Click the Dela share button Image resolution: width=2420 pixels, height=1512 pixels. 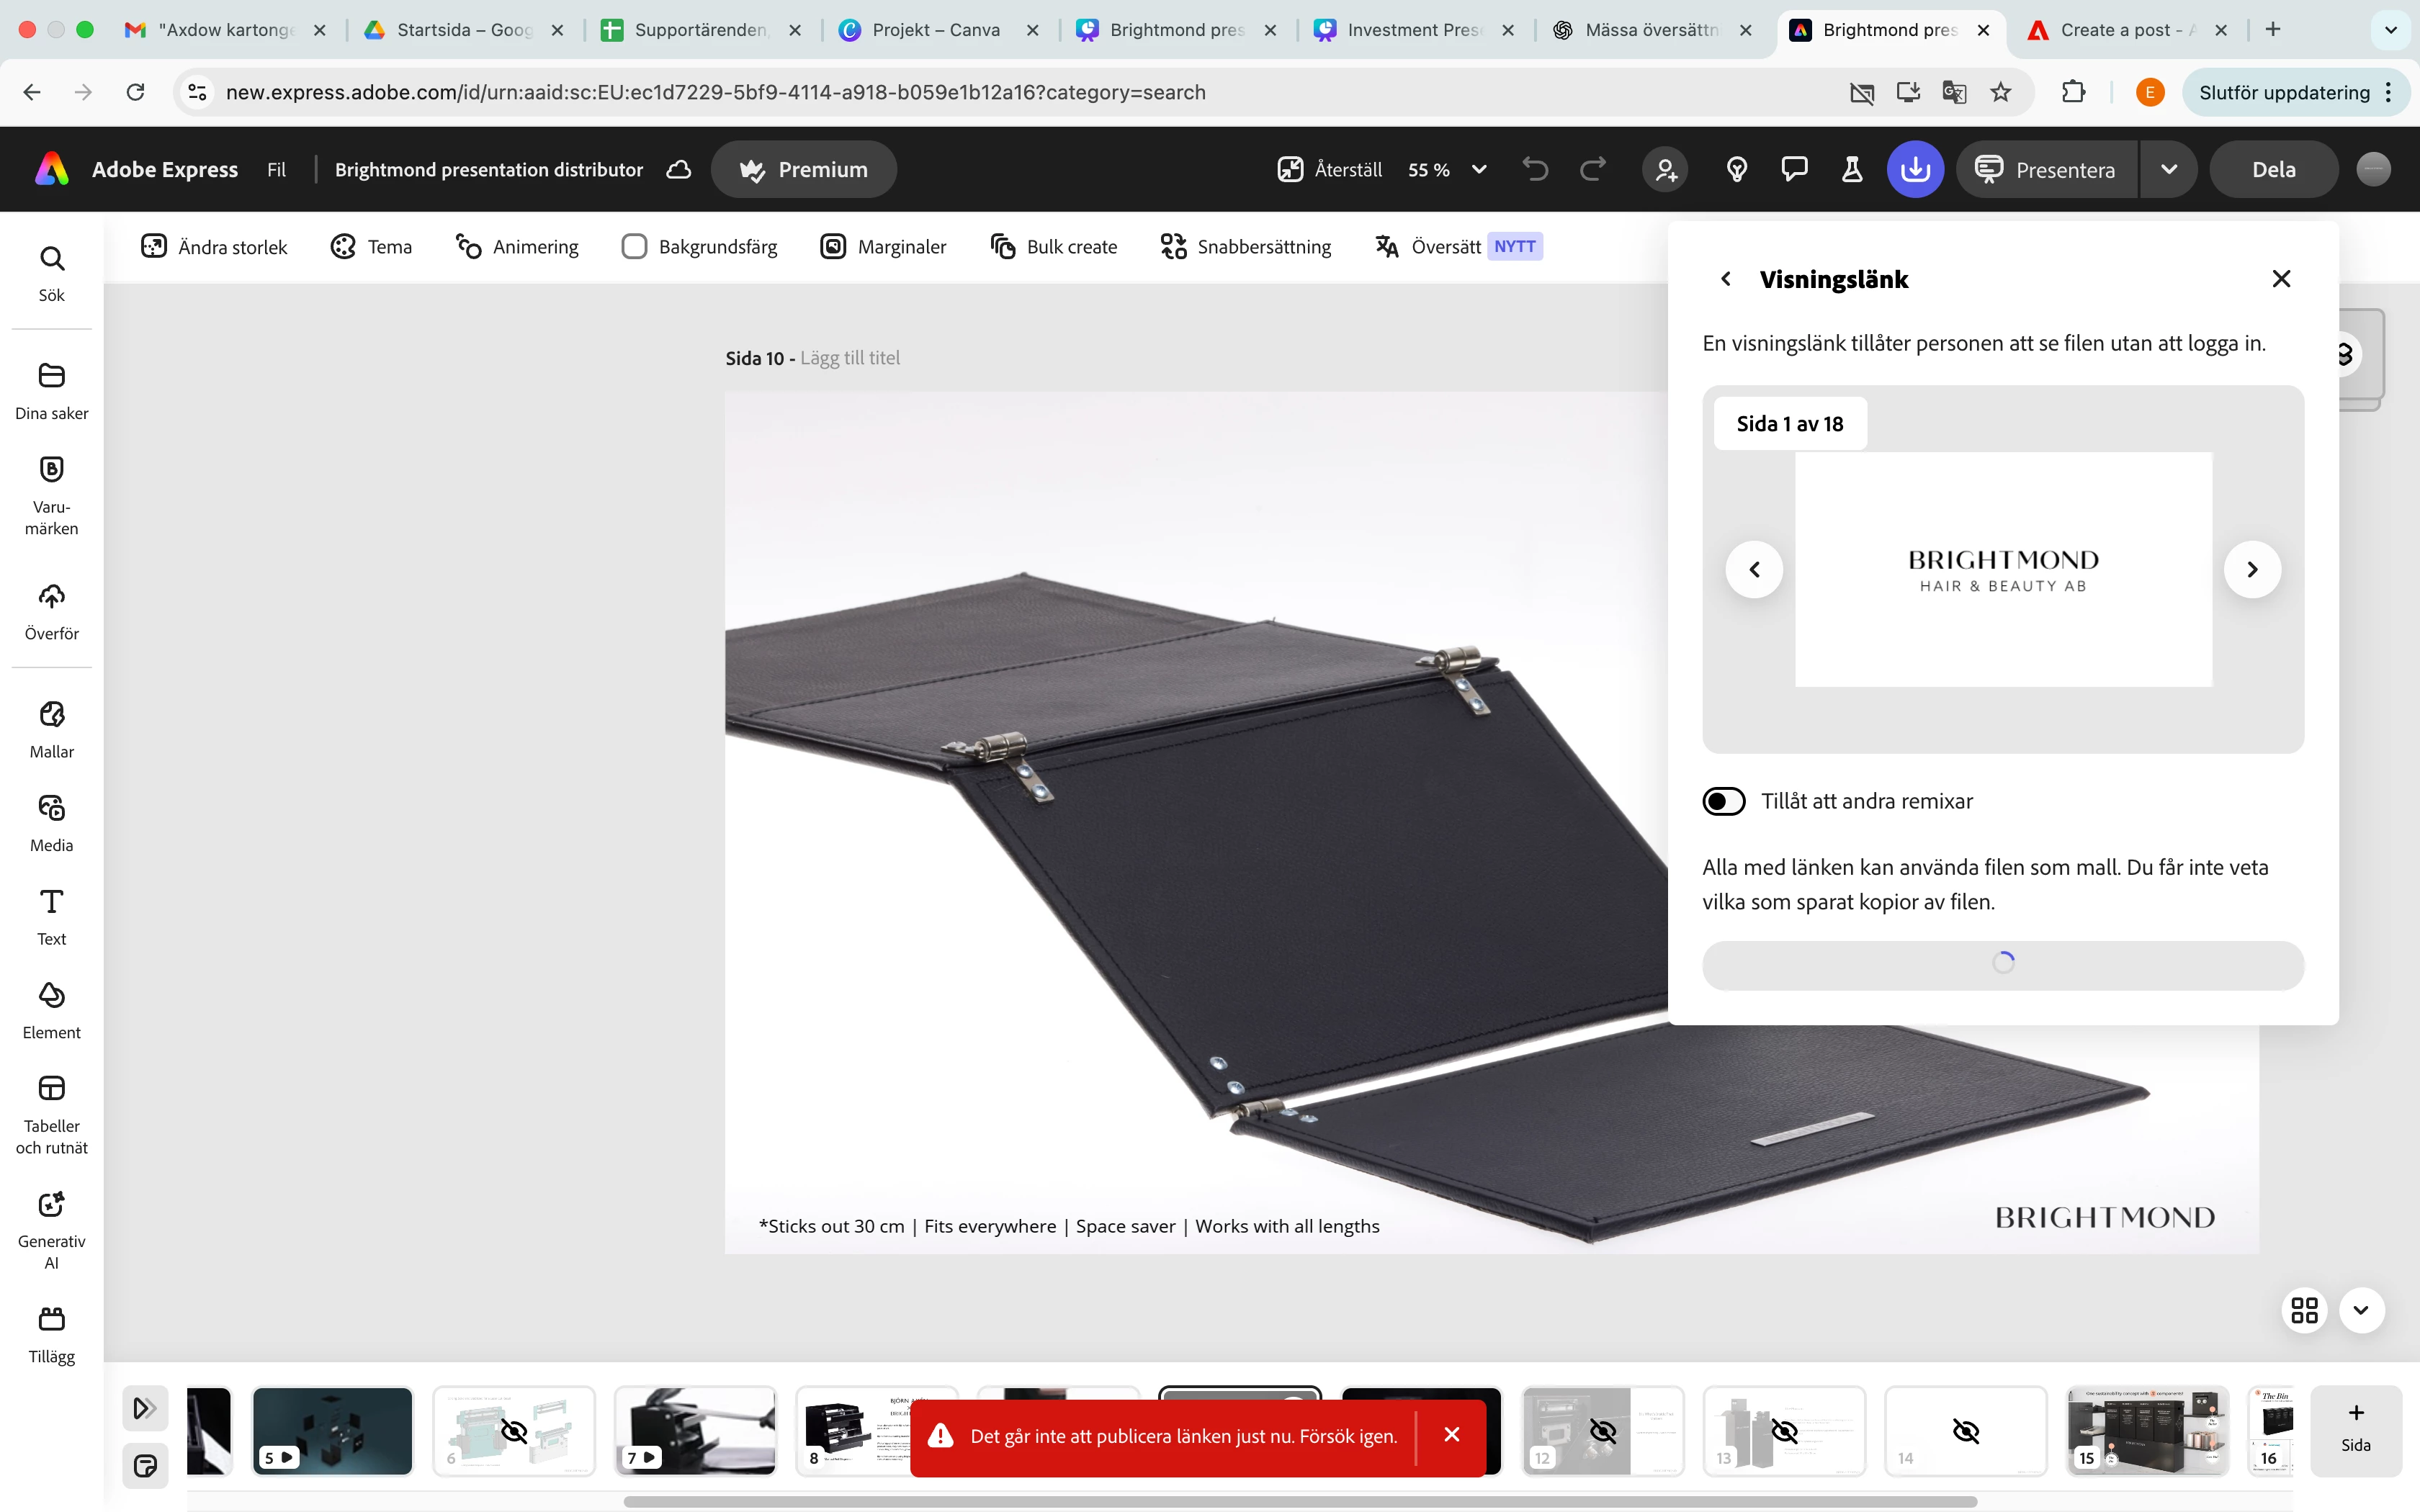coord(2273,170)
